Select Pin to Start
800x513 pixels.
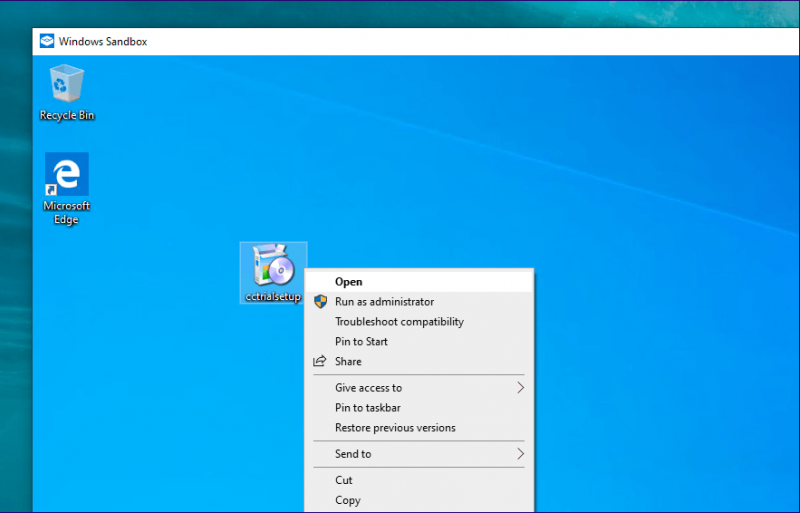point(419,341)
